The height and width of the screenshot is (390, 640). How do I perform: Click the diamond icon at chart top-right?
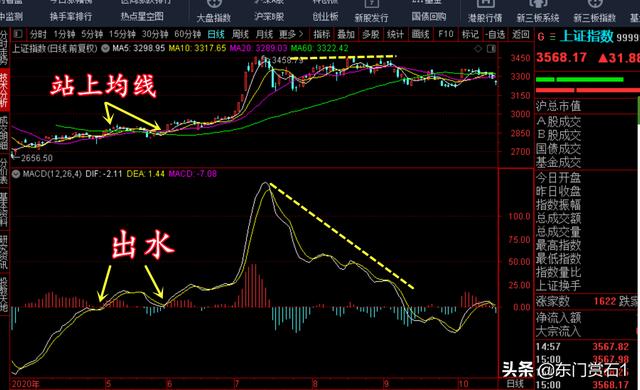478,49
